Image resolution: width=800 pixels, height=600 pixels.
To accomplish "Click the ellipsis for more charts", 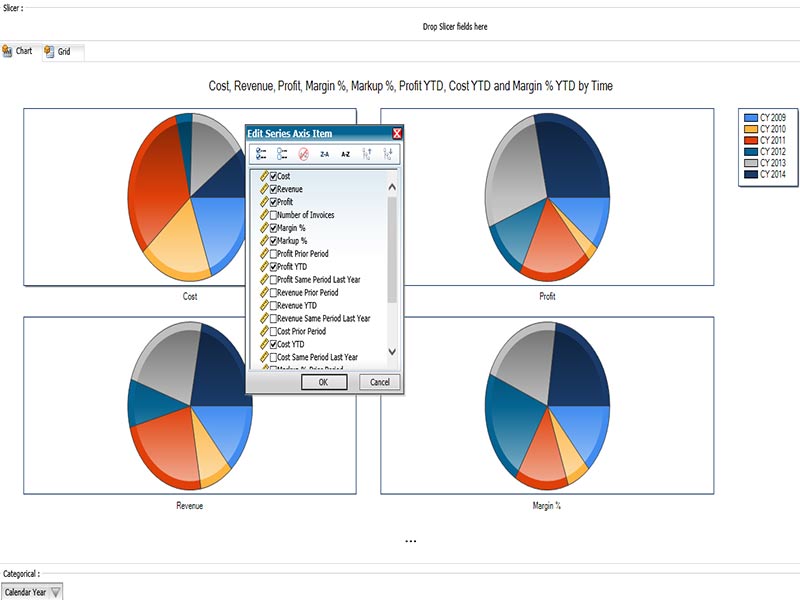I will tap(411, 541).
